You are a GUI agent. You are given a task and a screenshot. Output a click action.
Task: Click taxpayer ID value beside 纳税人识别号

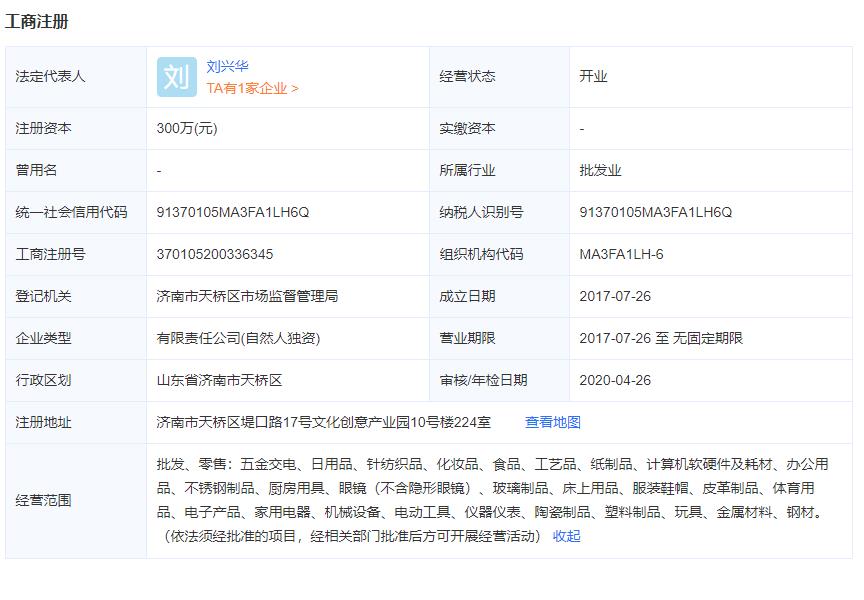(656, 212)
